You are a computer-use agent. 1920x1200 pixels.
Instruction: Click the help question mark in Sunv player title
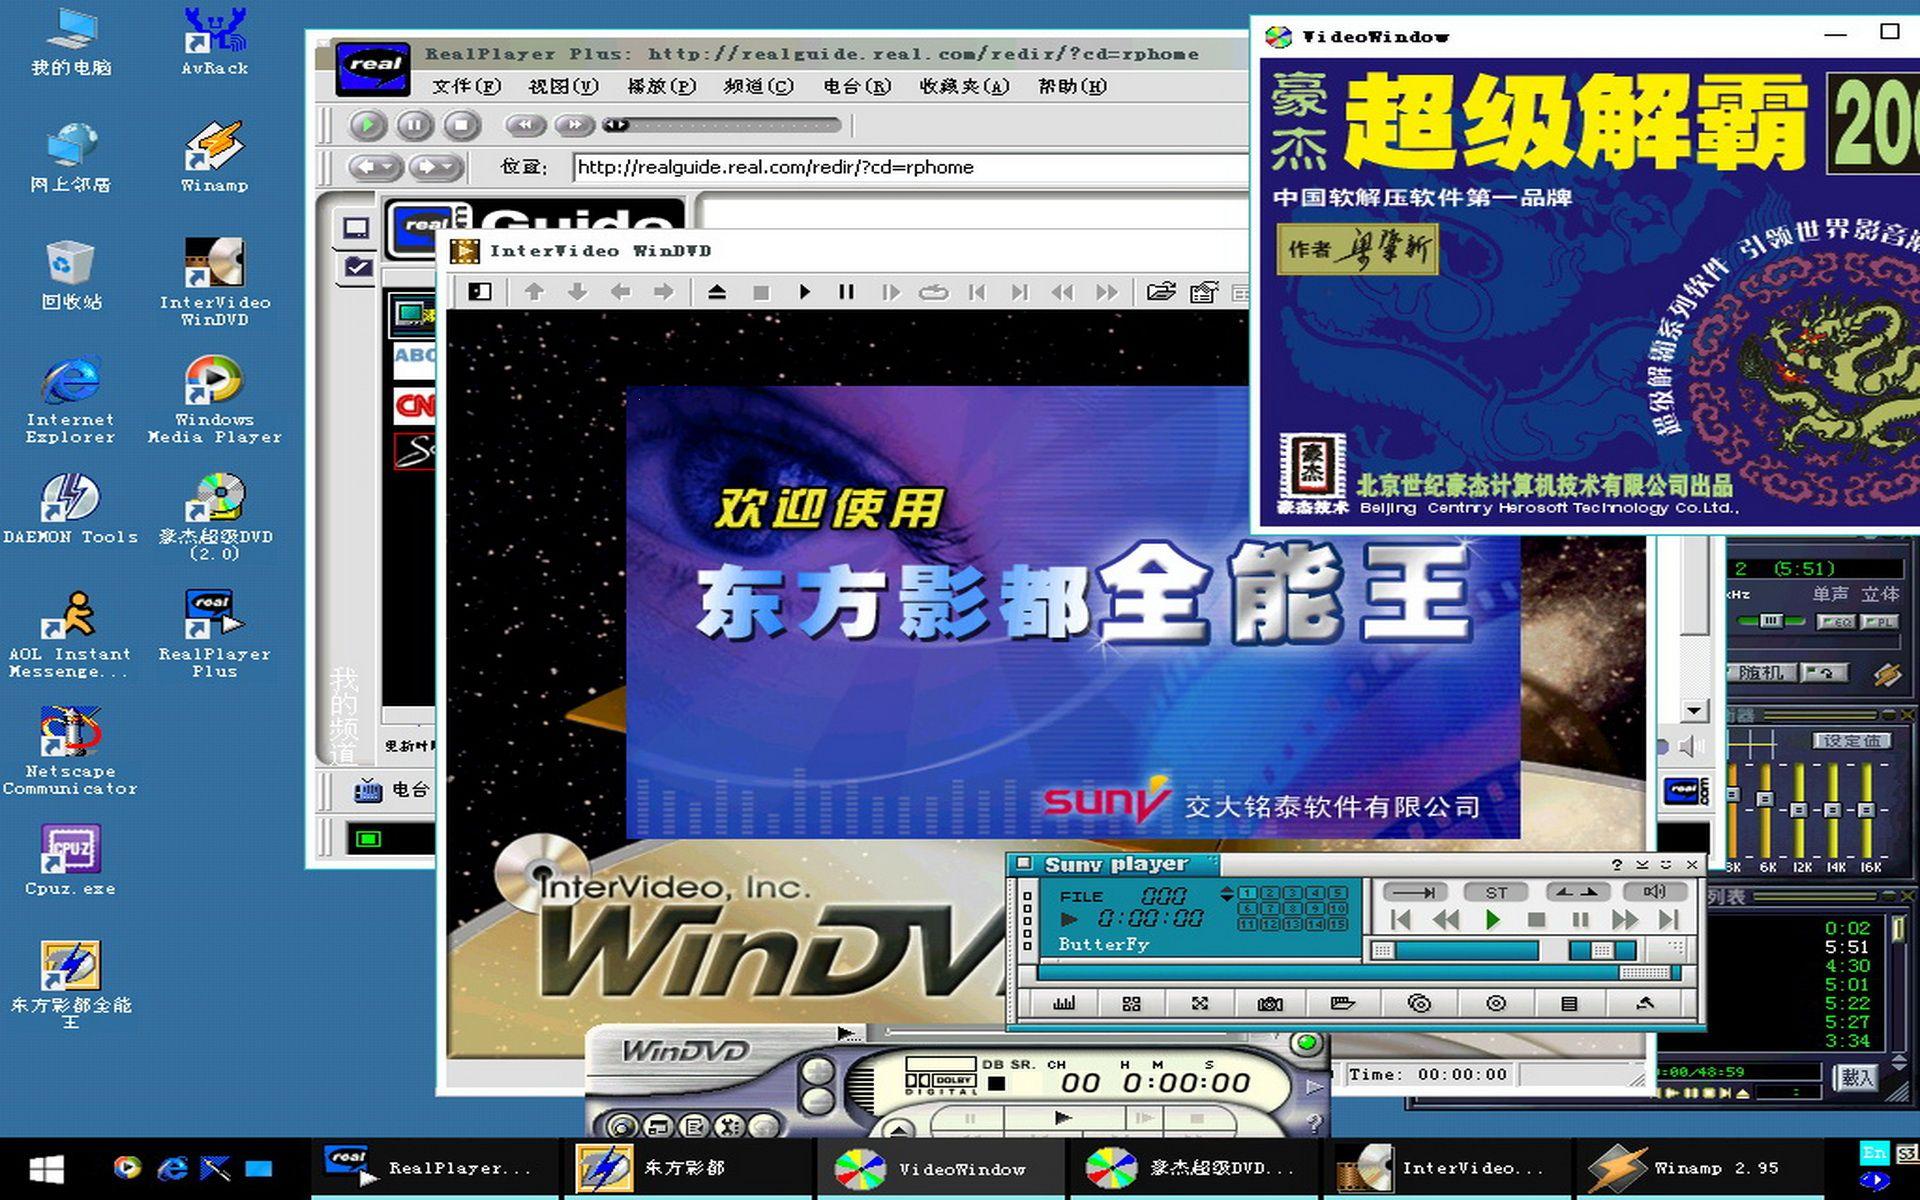1617,864
